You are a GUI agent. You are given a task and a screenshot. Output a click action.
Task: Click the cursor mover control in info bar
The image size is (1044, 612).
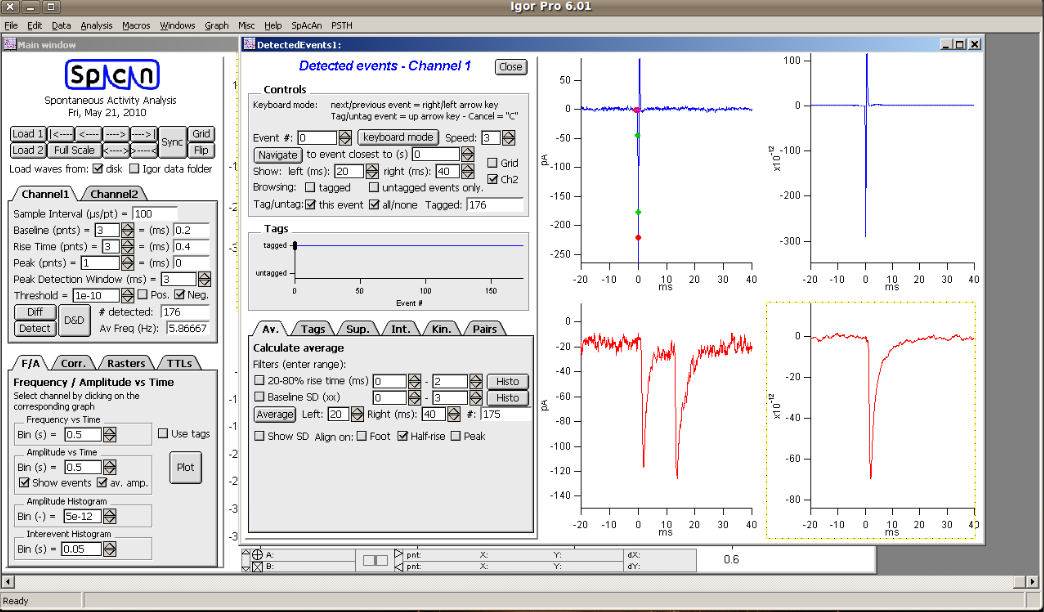tap(376, 561)
